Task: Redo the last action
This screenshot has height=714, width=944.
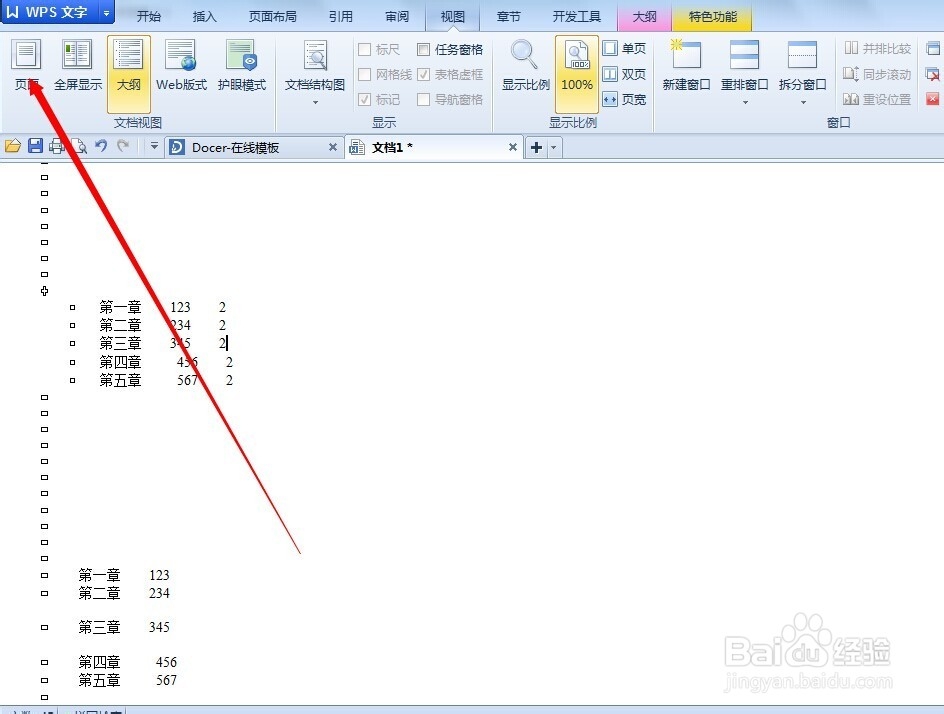Action: click(123, 146)
